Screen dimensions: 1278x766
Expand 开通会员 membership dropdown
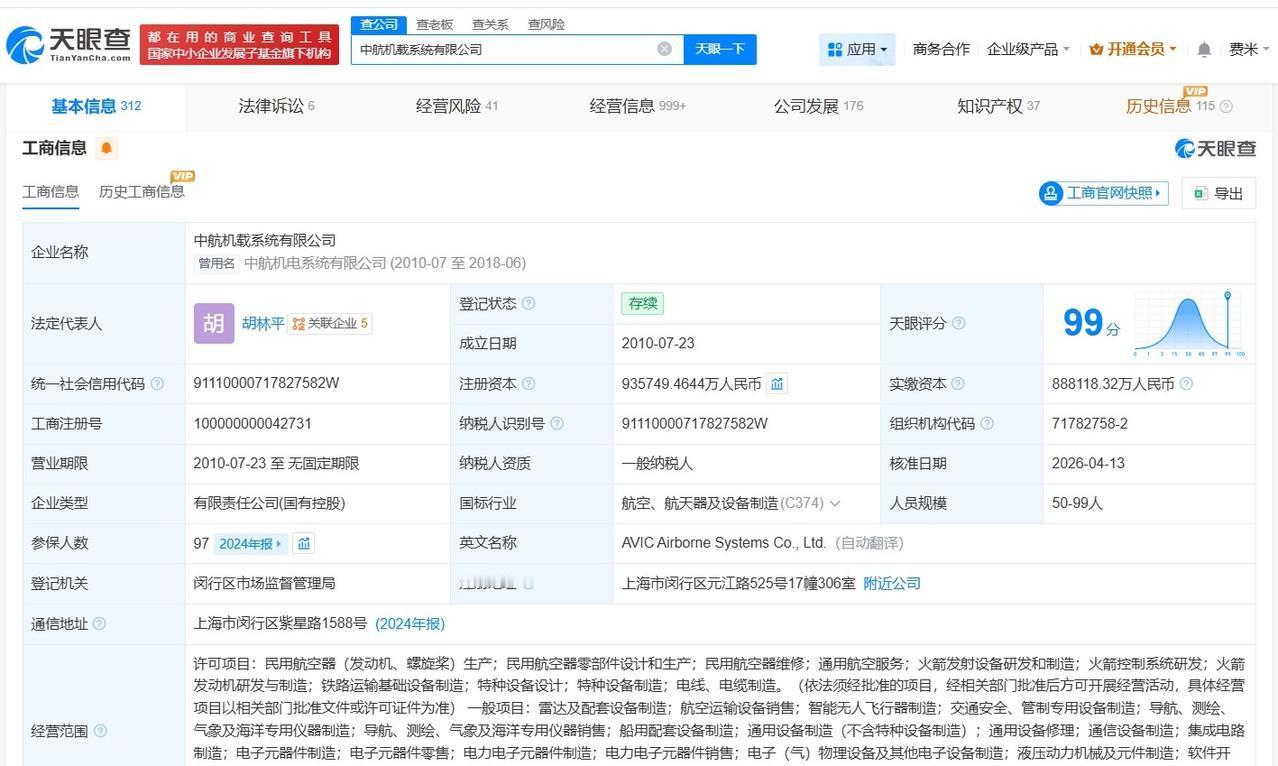(1133, 49)
